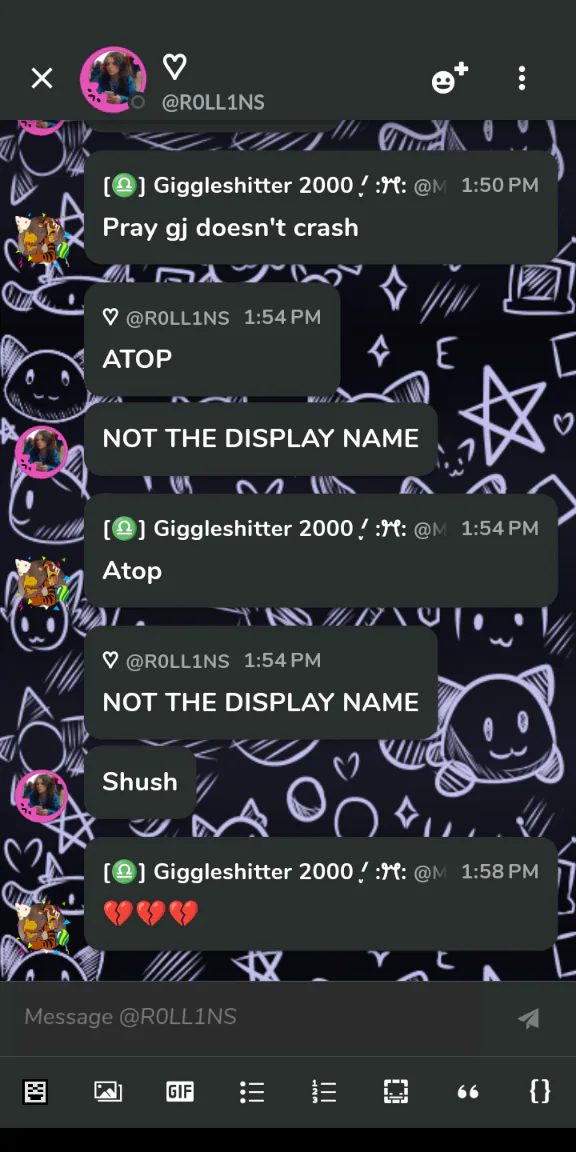Screen dimensions: 576x1152
Task: Select the spoiler frame icon
Action: pyautogui.click(x=396, y=1092)
